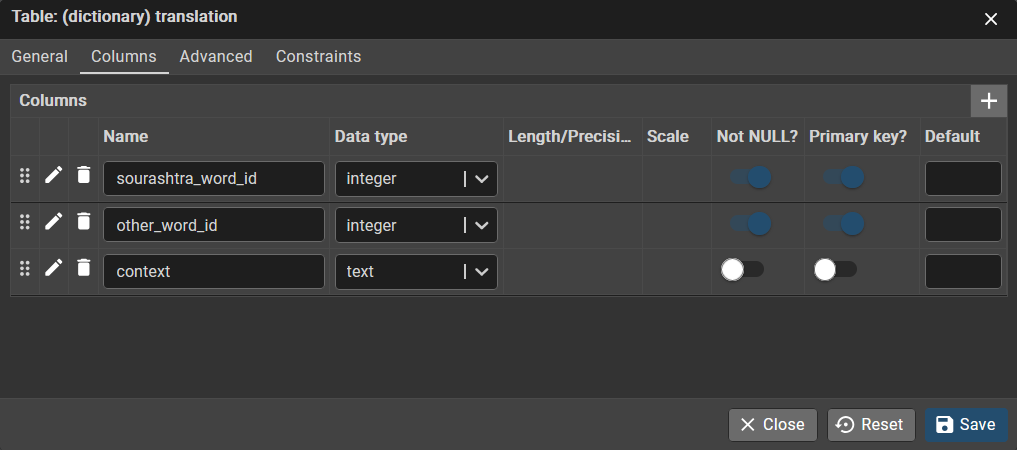
Task: Click the dialog title Table: (dictionary) translation
Action: coord(125,17)
